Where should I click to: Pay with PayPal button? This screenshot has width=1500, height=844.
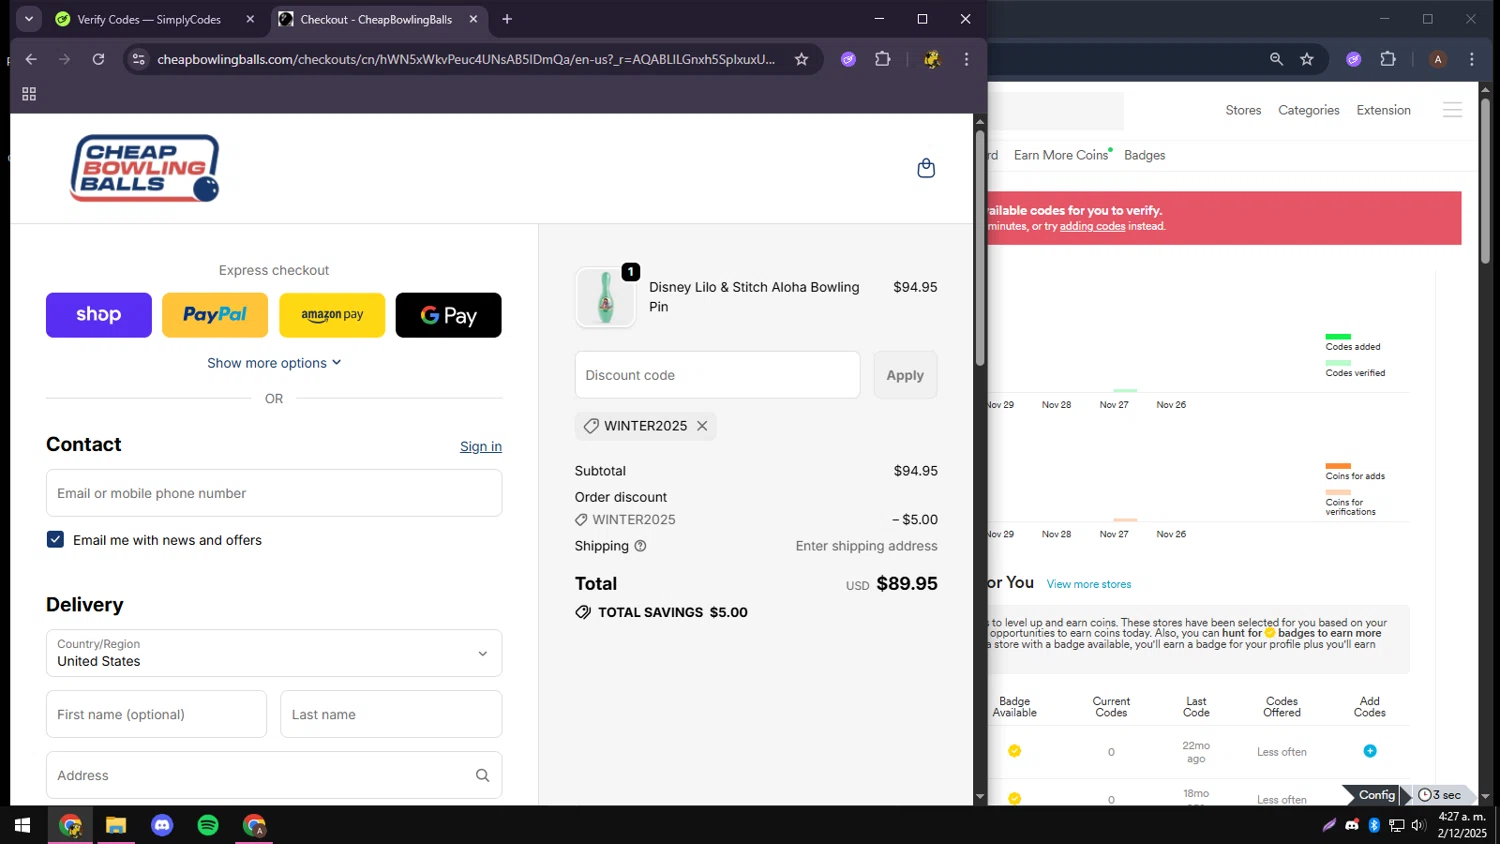pyautogui.click(x=215, y=315)
